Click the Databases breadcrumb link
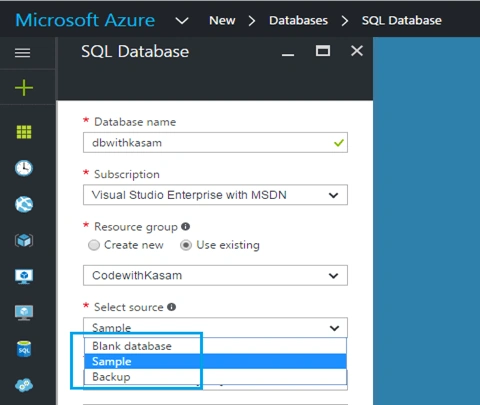Viewport: 480px width, 405px height. [x=298, y=21]
